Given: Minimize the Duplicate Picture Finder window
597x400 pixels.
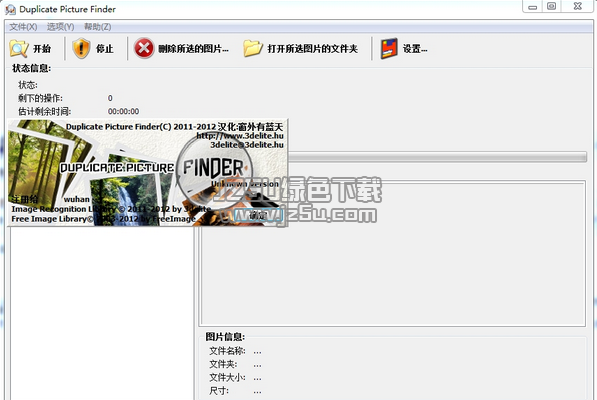Looking at the screenshot, I should (x=533, y=6).
